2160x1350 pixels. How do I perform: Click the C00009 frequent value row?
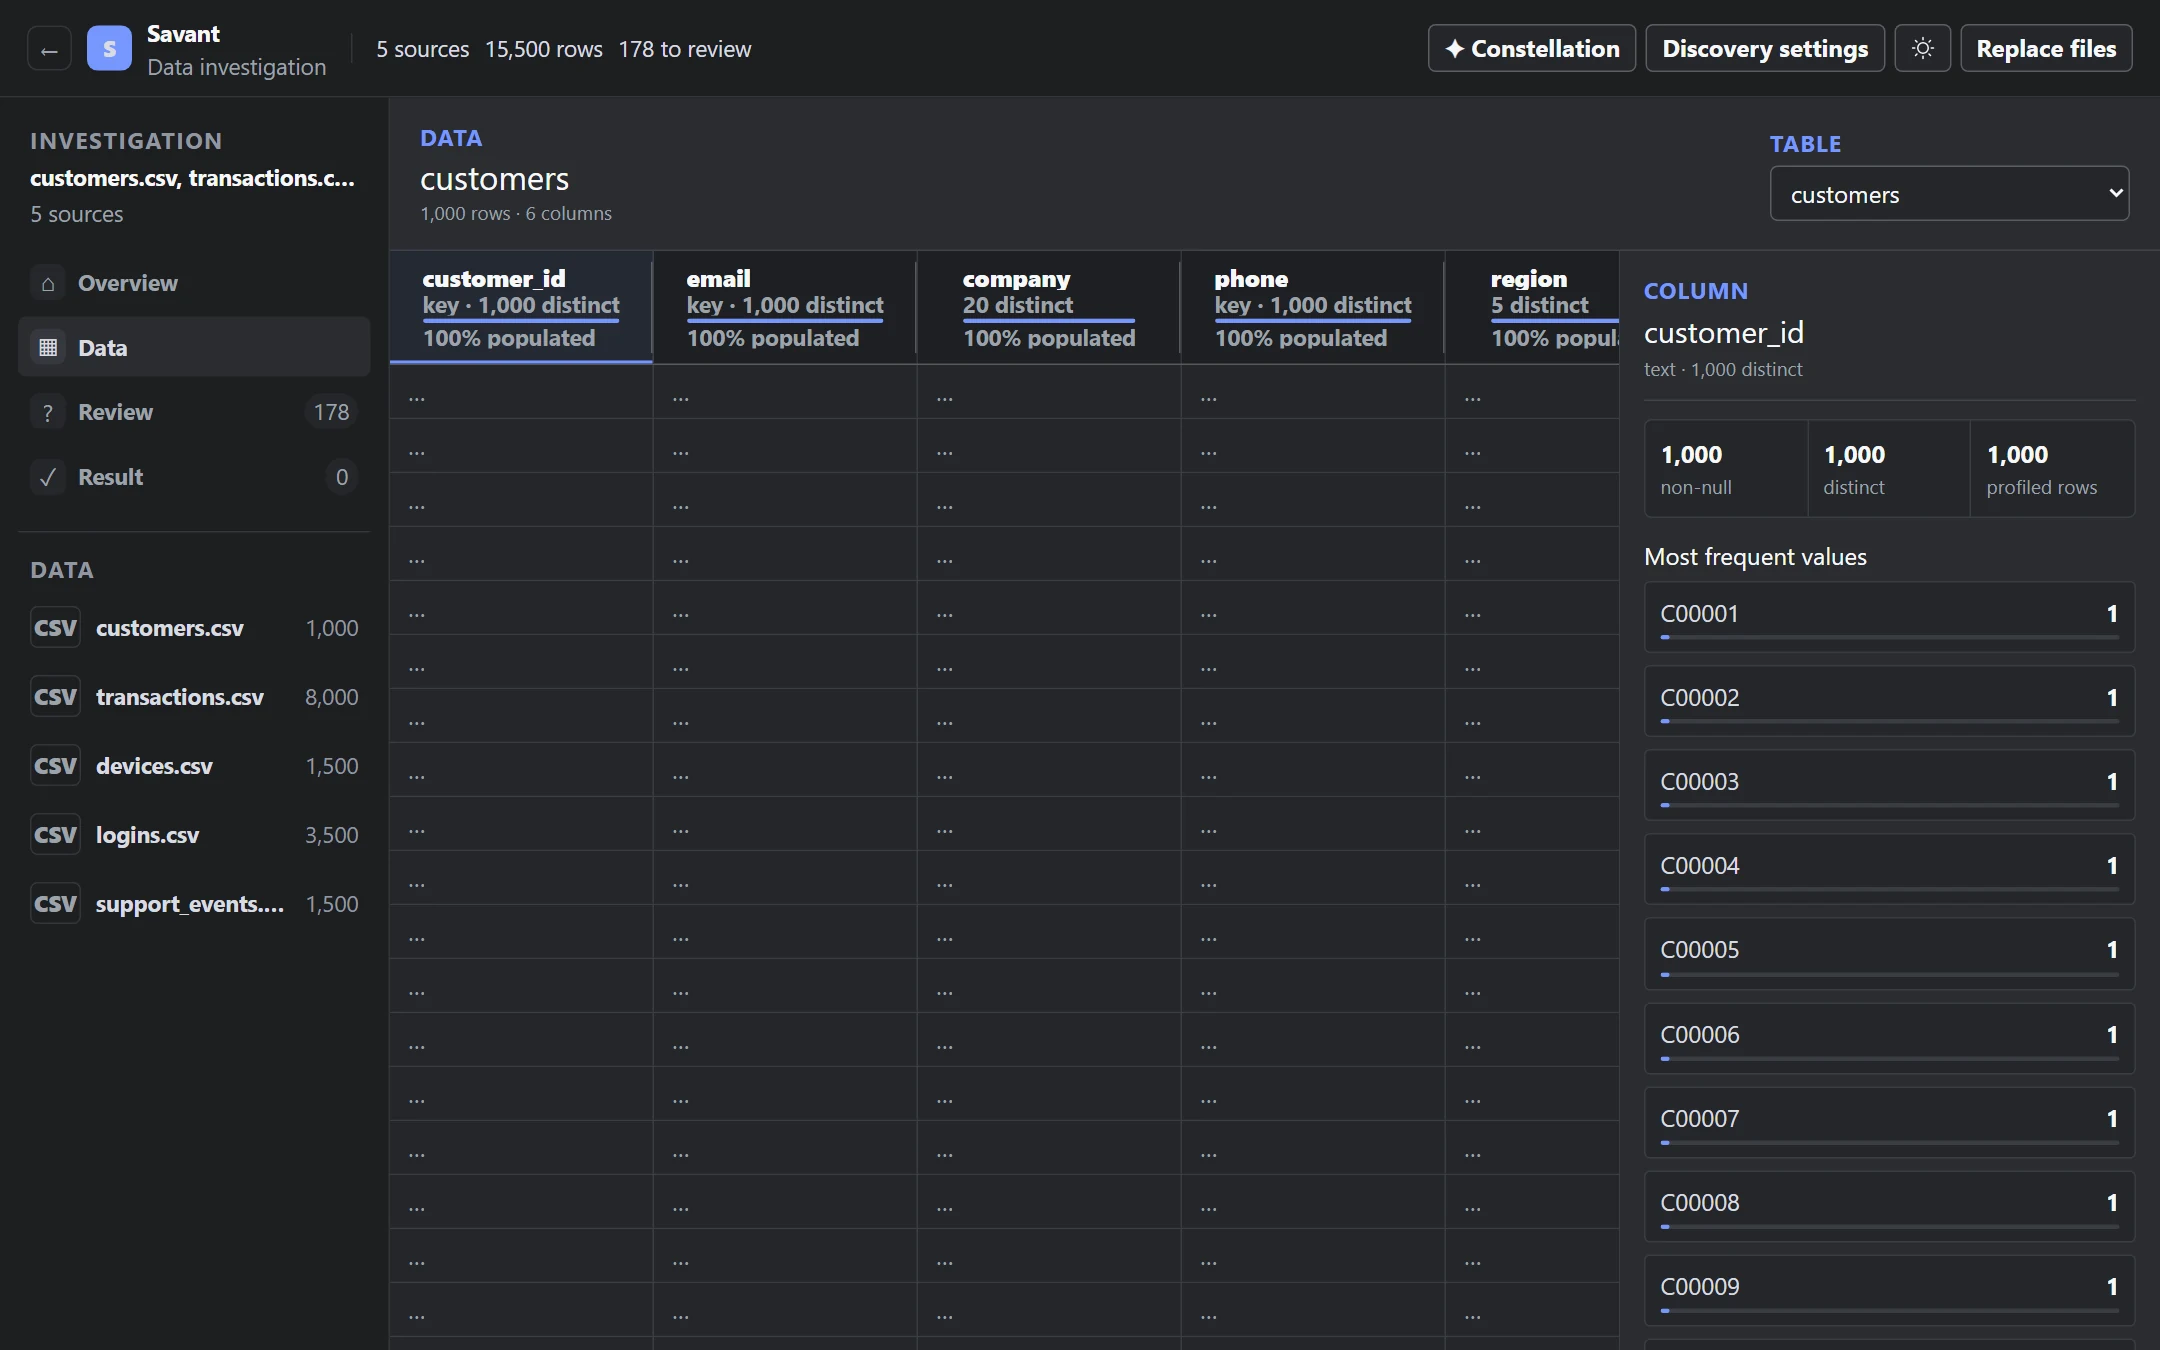(1889, 1290)
